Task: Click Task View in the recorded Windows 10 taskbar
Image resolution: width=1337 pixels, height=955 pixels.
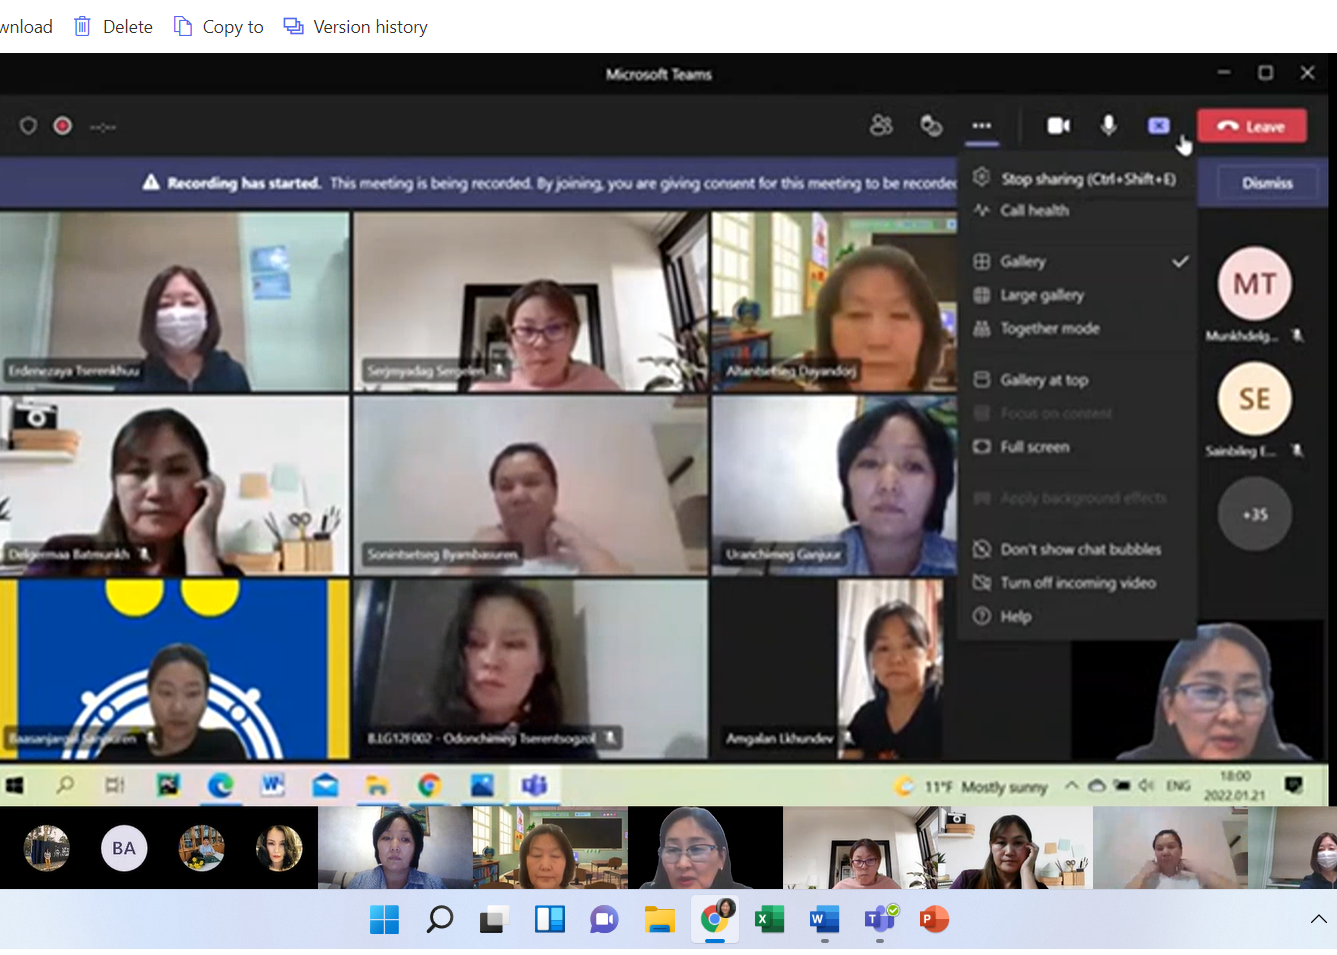Action: pyautogui.click(x=115, y=786)
